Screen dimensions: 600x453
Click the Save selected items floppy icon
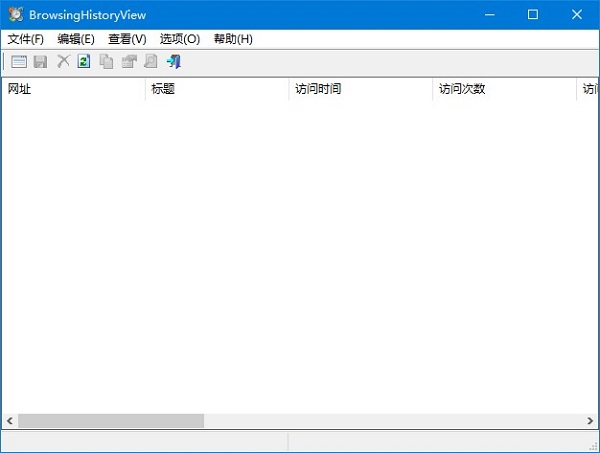click(41, 62)
